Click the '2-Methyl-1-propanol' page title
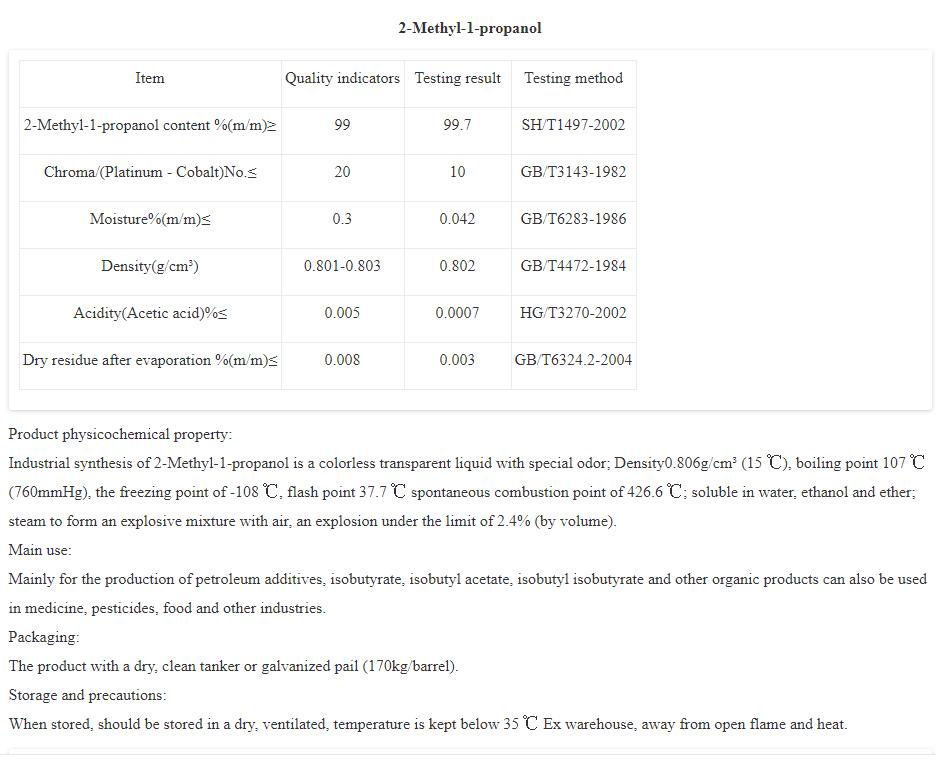 [470, 28]
